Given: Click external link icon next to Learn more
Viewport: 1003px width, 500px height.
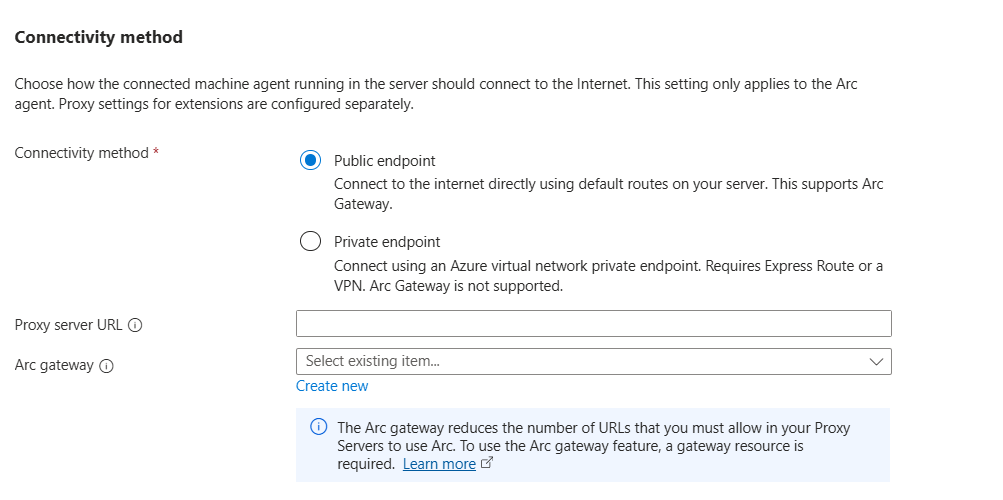Looking at the screenshot, I should 487,464.
